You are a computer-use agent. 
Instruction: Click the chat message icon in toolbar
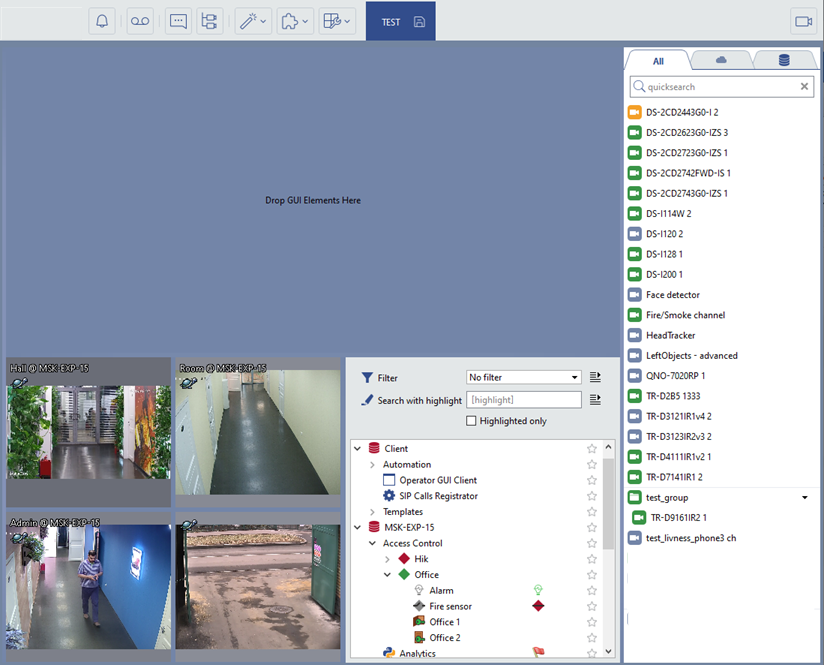[x=178, y=21]
